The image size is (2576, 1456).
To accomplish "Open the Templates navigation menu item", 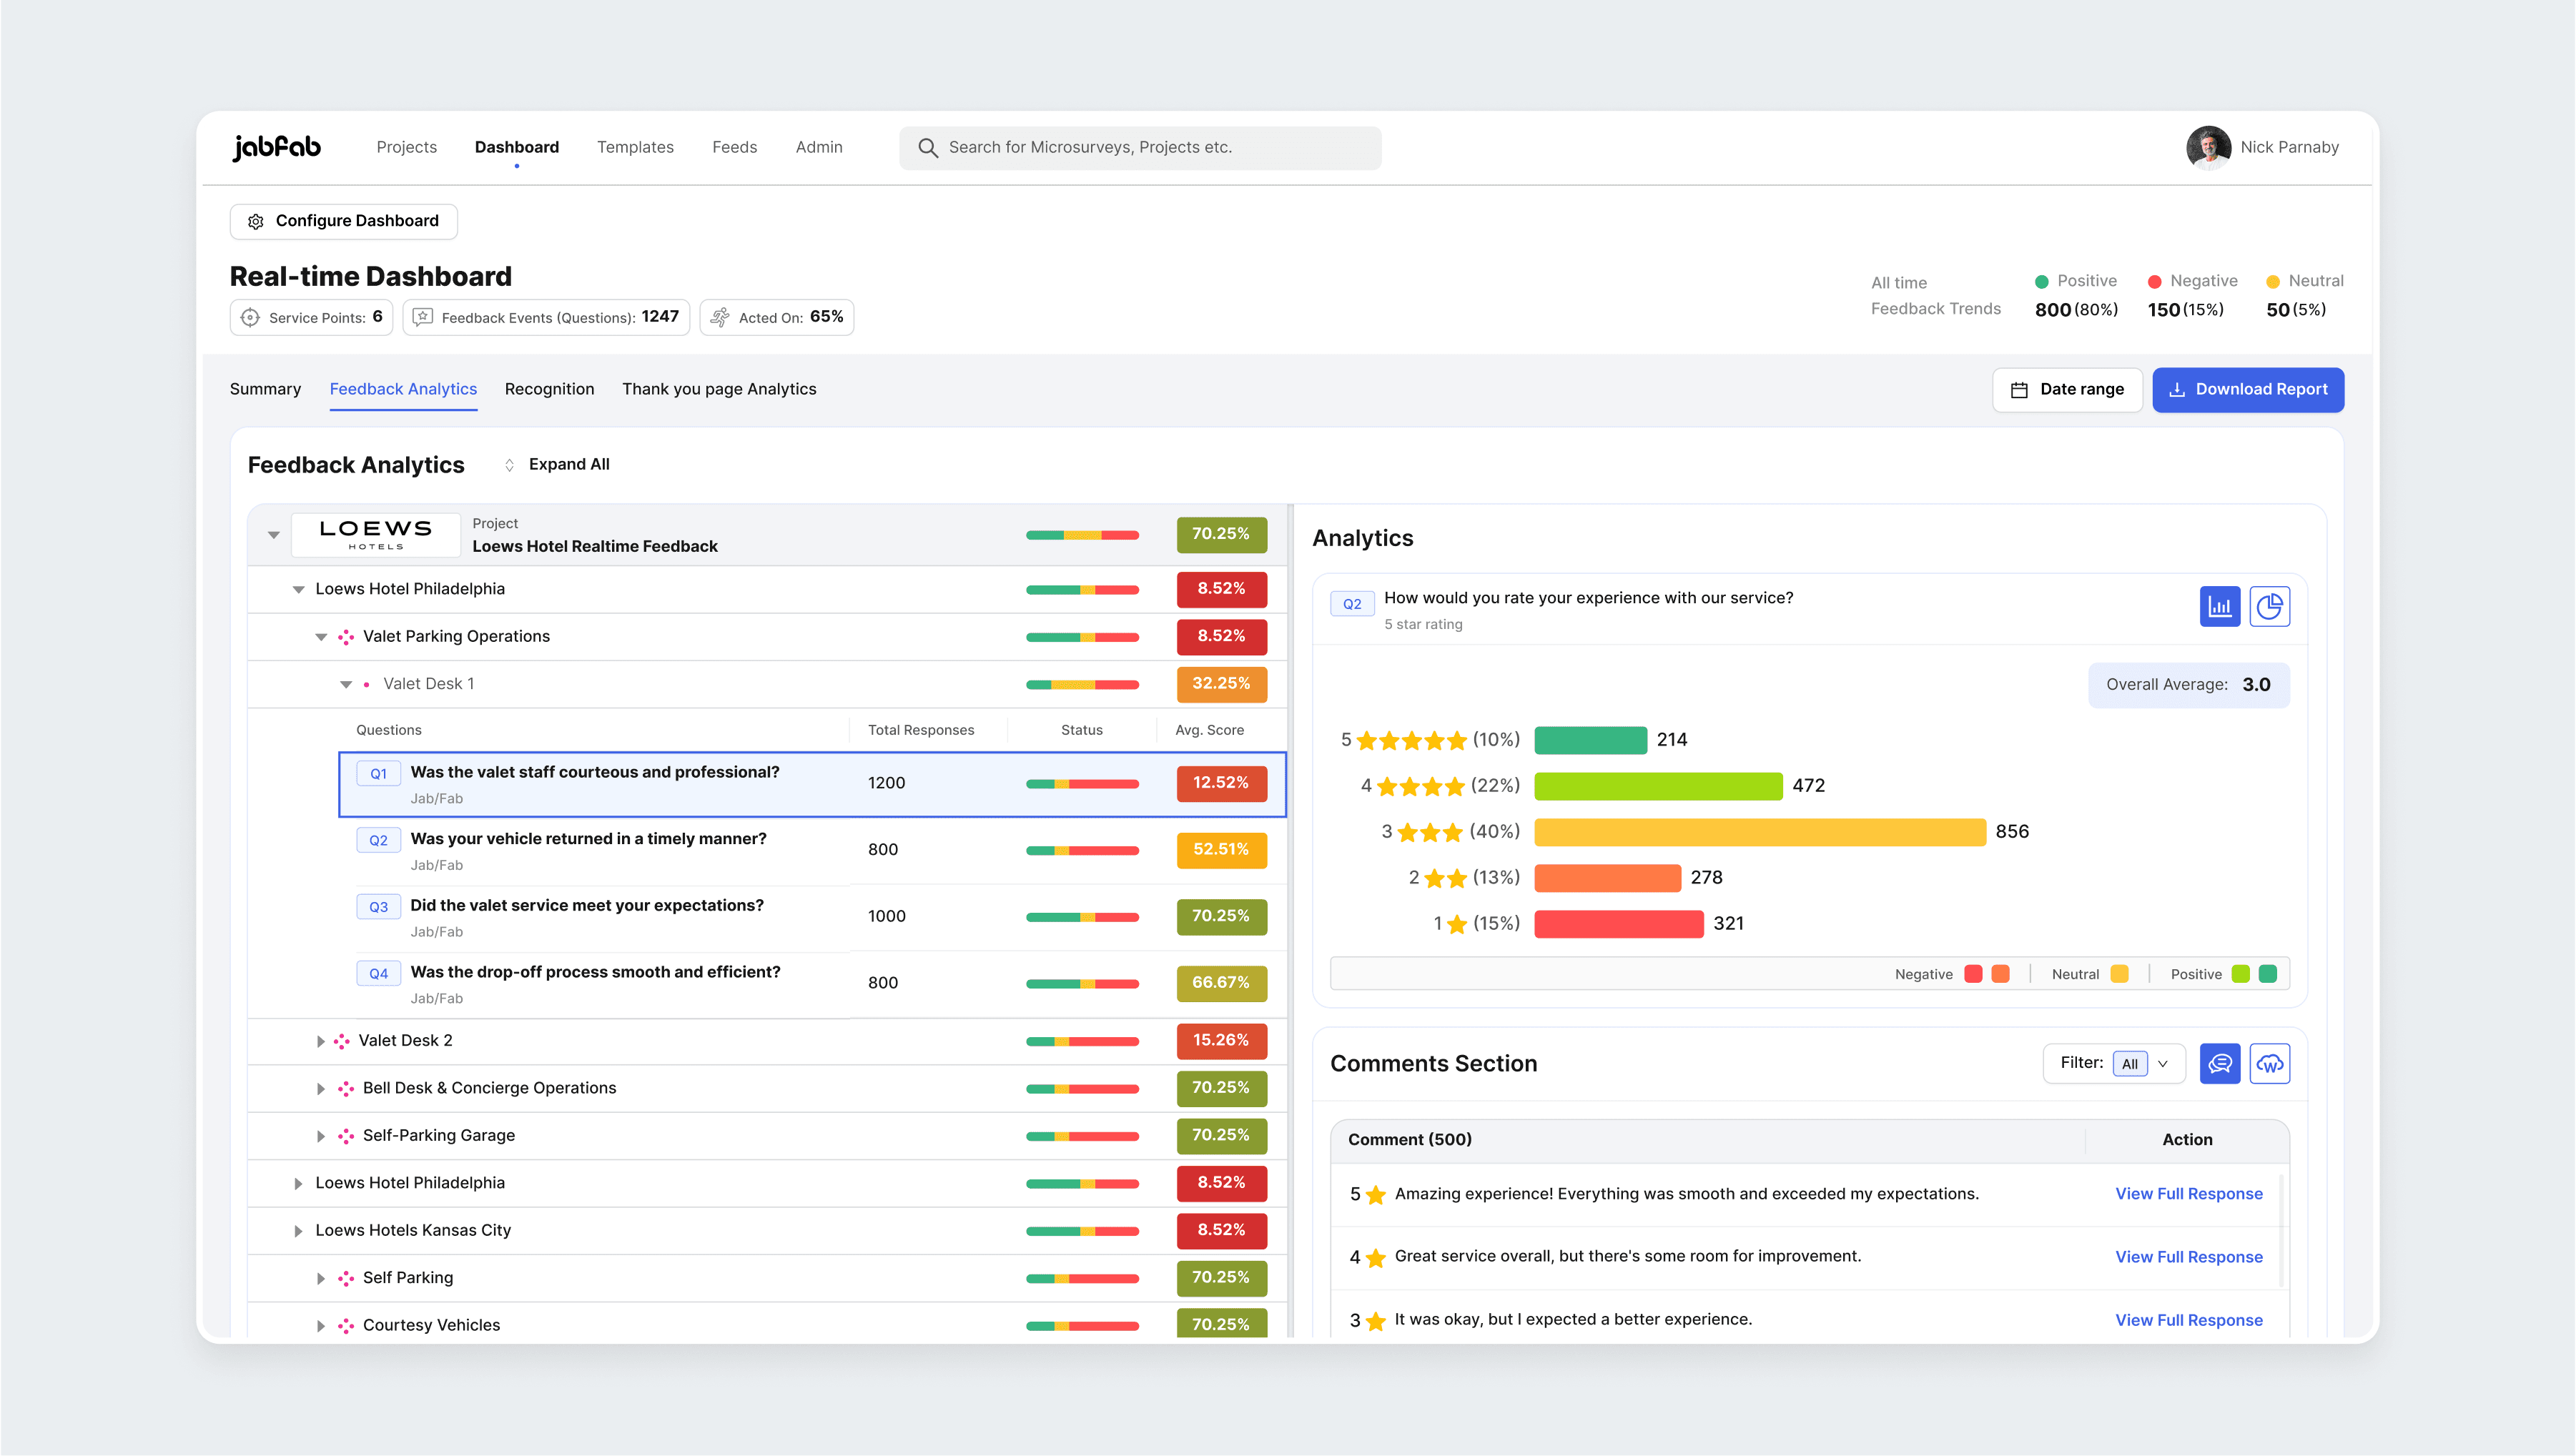I will coord(635,147).
